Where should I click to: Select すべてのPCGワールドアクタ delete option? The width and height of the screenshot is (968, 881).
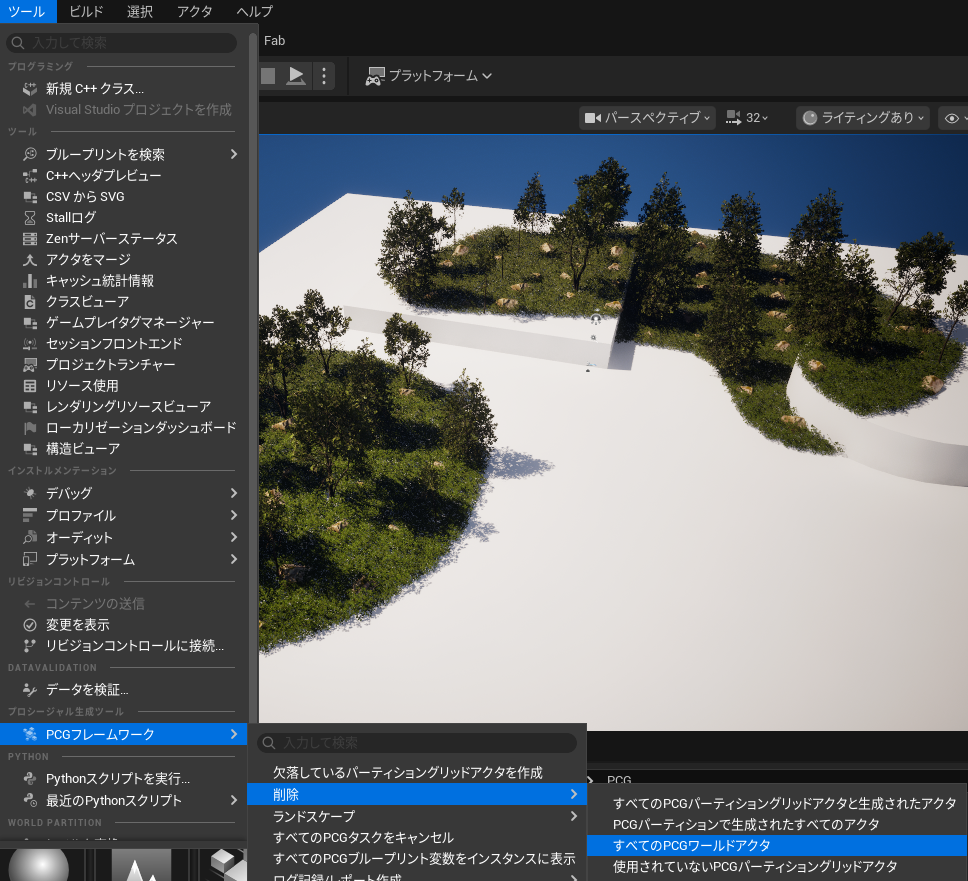(776, 846)
